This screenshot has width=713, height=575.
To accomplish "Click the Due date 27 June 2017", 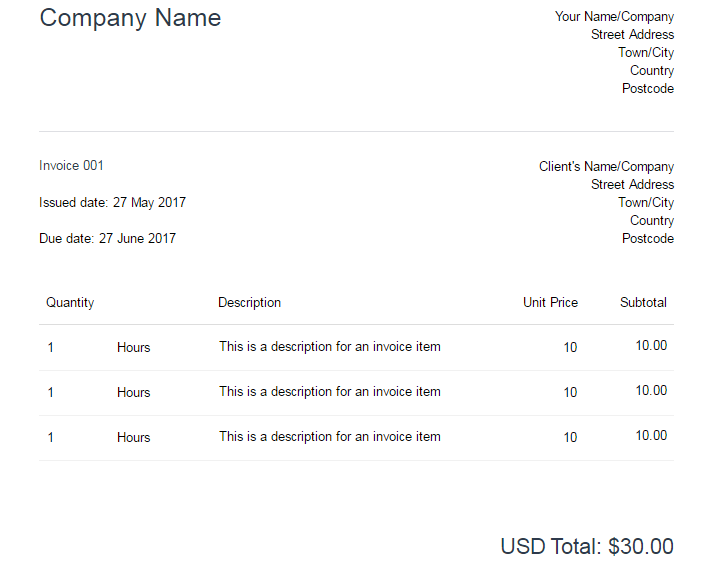I will [107, 239].
